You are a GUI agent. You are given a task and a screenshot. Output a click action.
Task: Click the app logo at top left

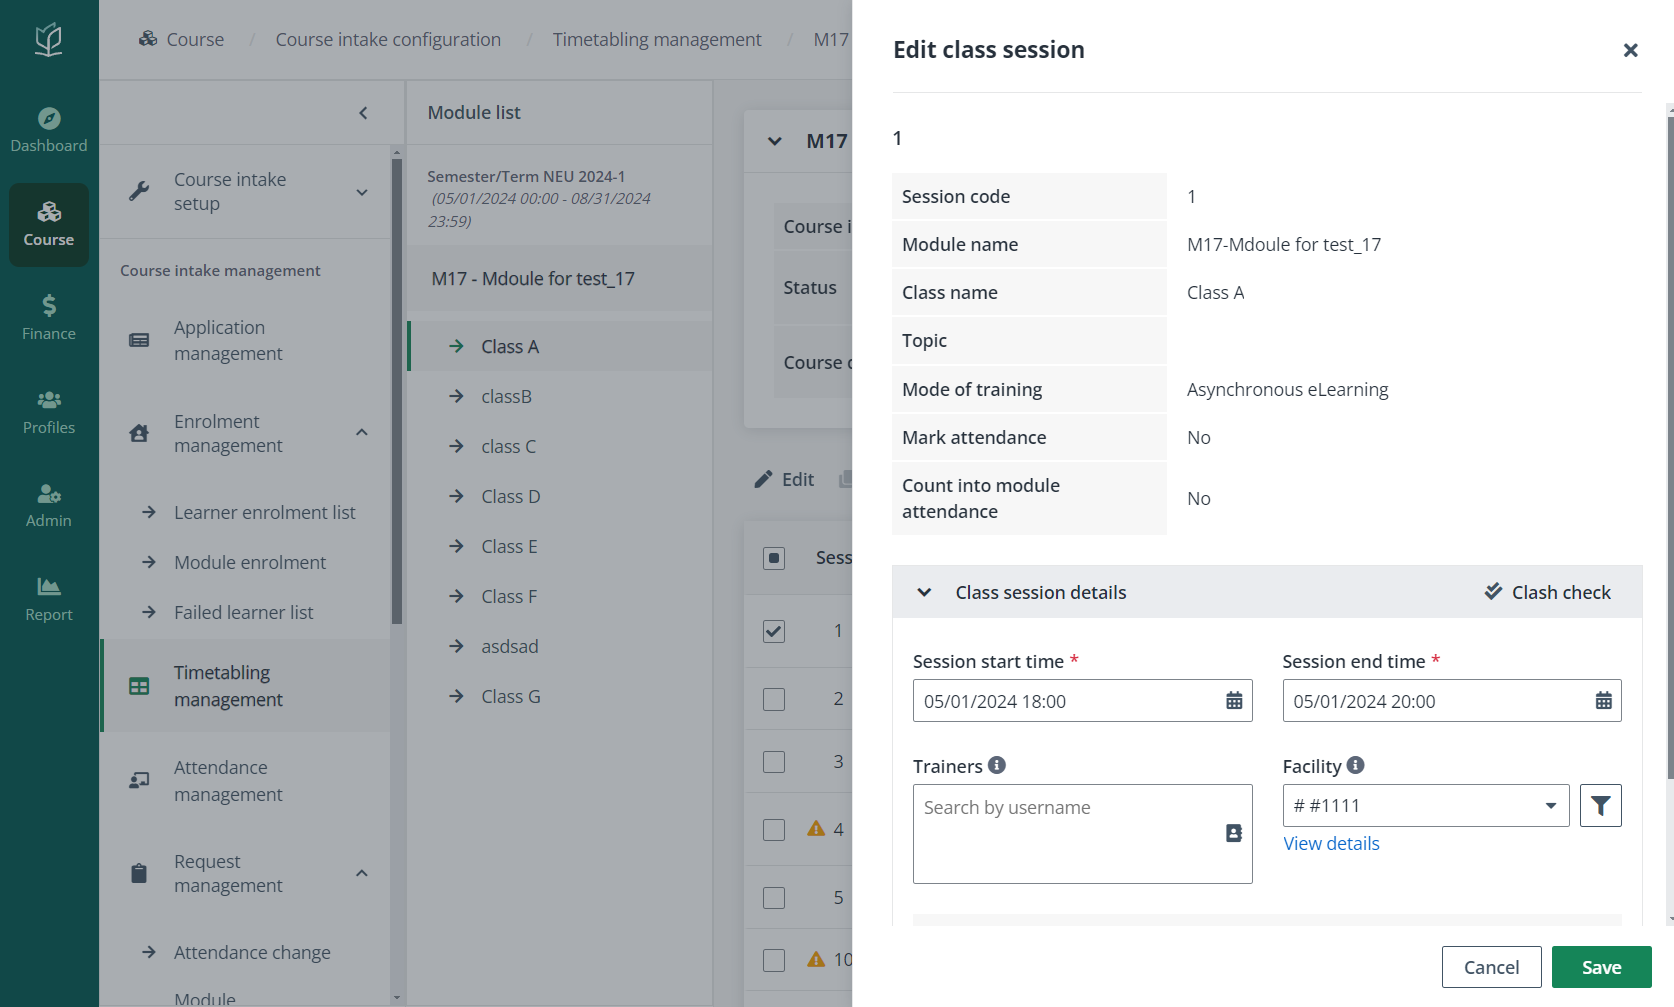tap(49, 40)
